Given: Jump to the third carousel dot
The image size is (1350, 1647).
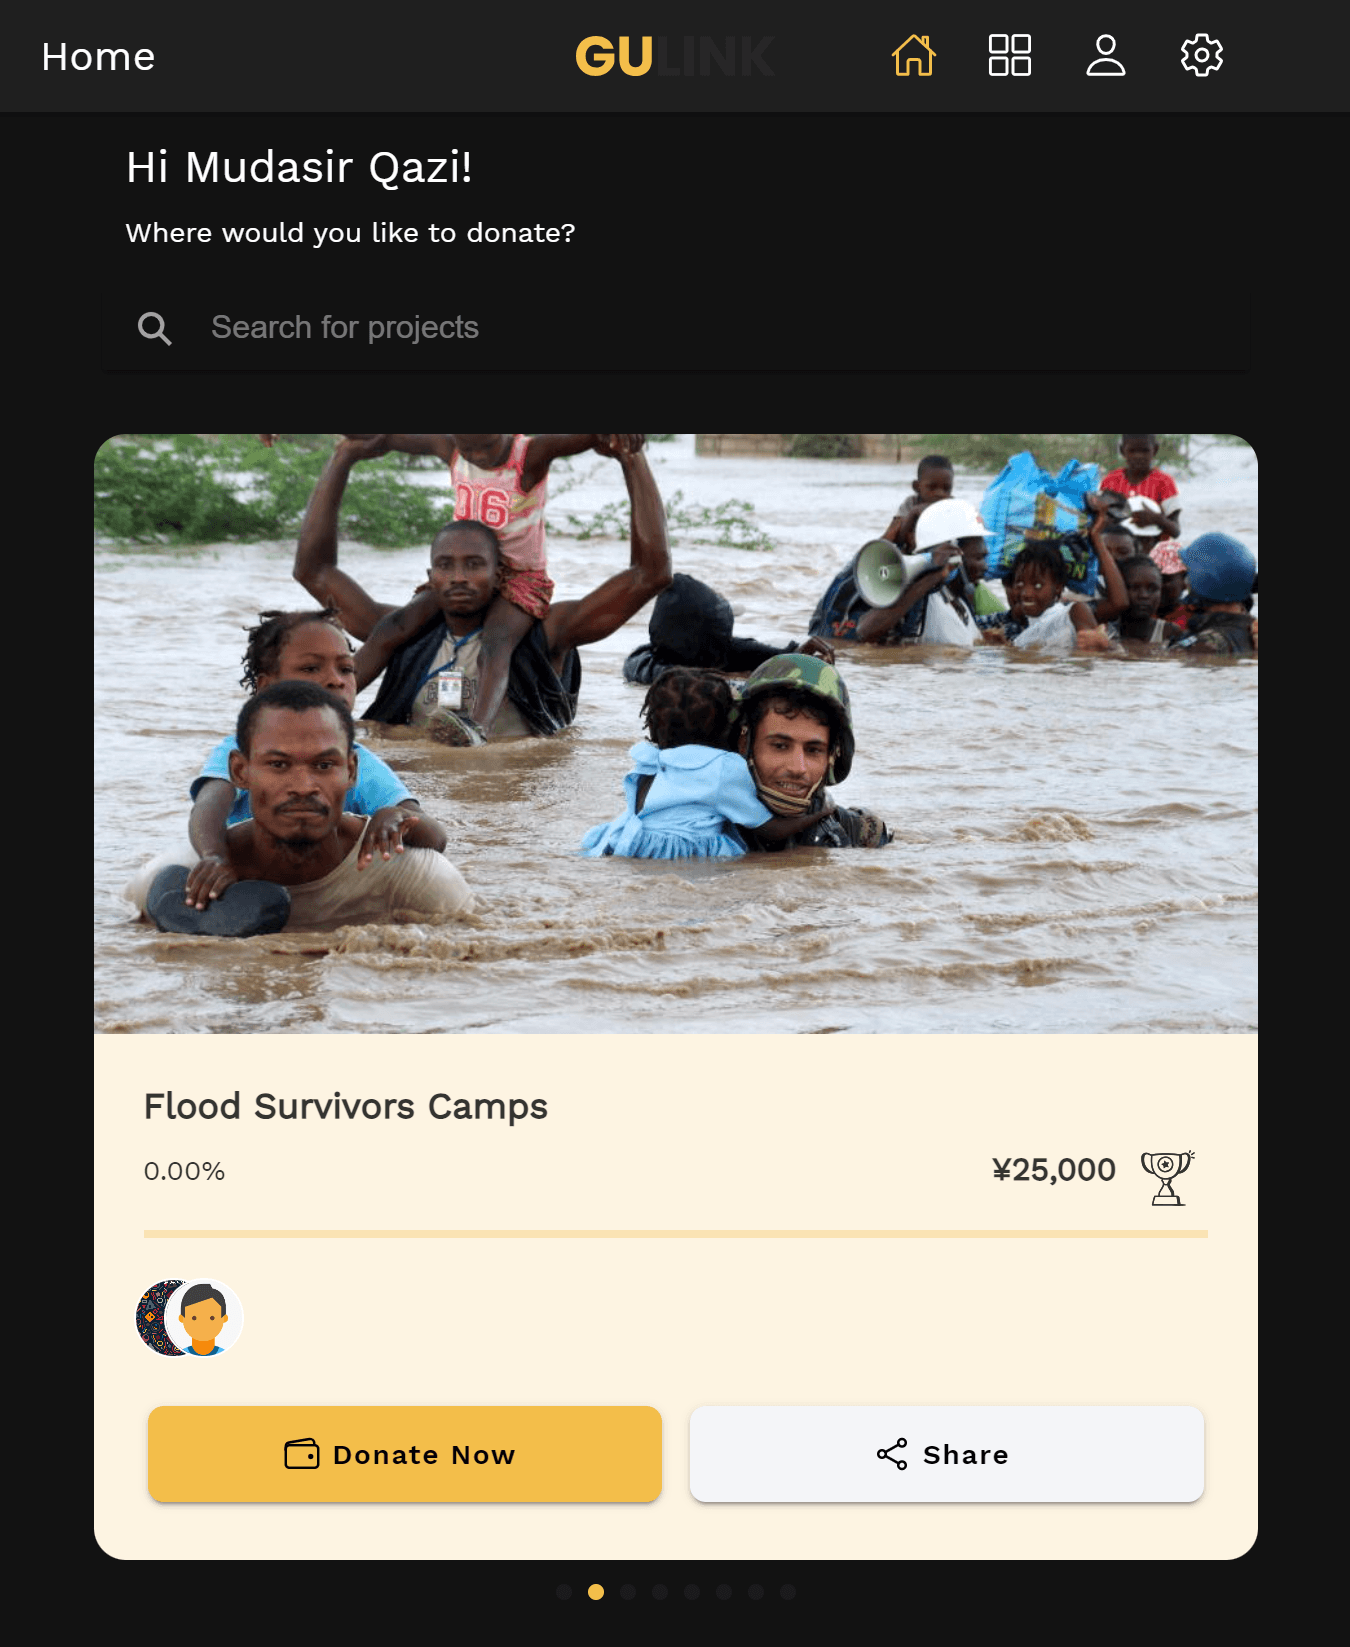Looking at the screenshot, I should [x=628, y=1592].
